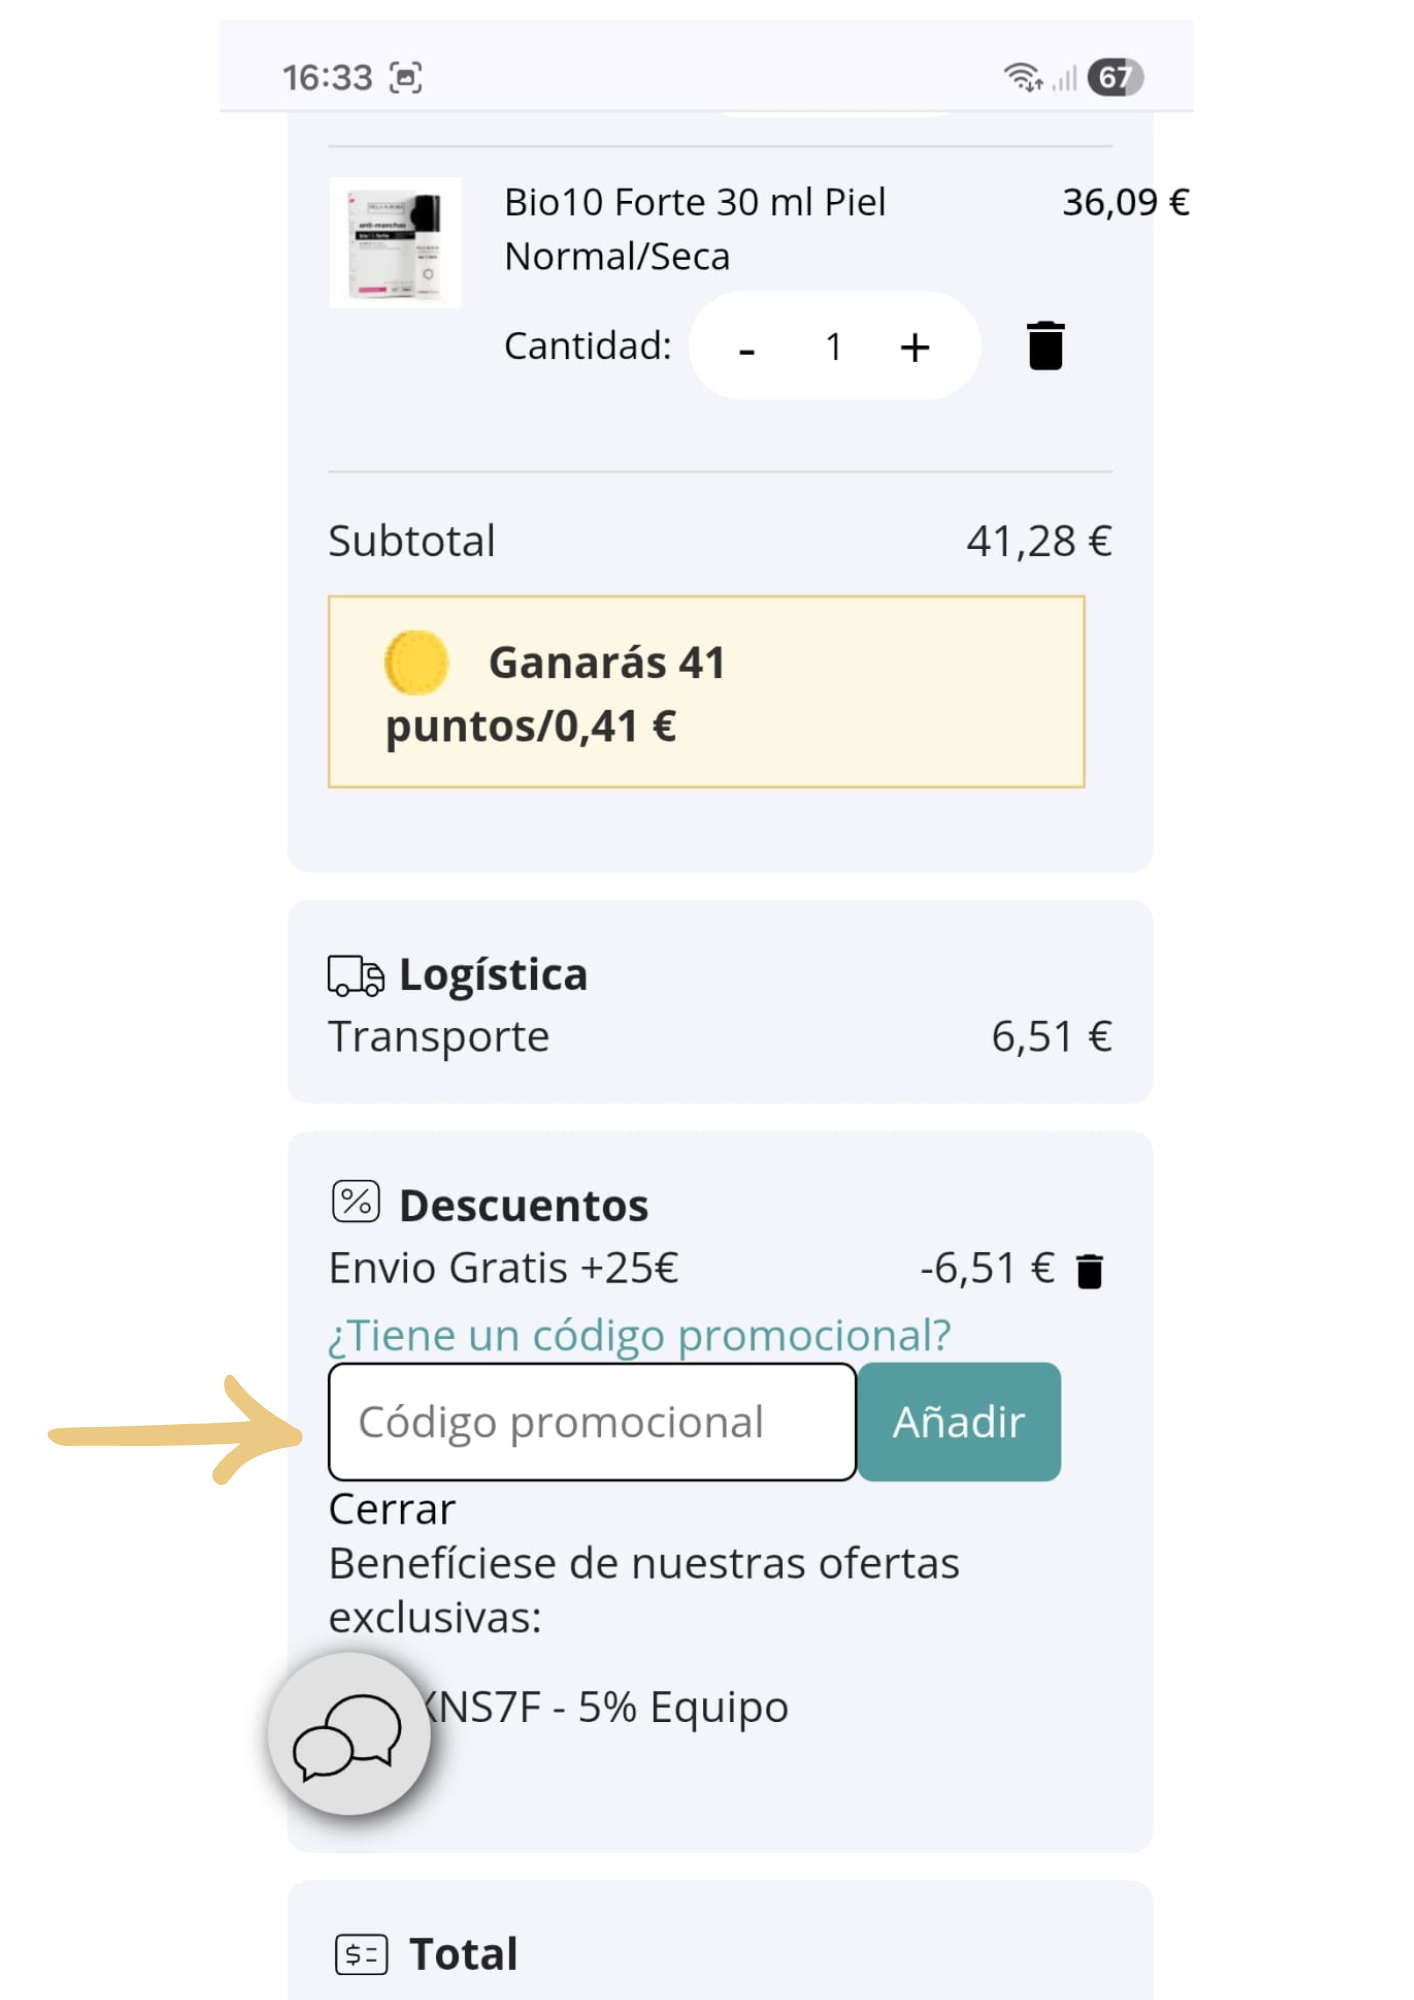
Task: Collapse promo section with Cerrar
Action: (x=392, y=1509)
